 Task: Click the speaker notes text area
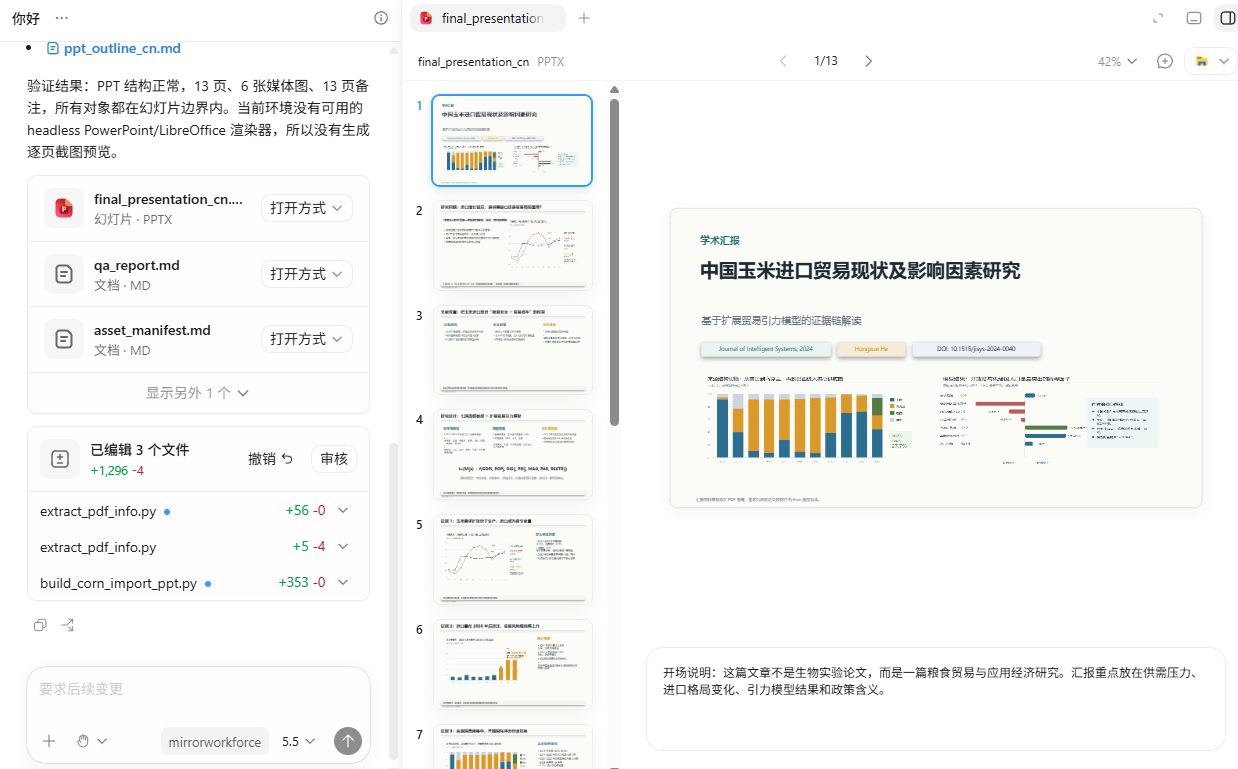[935, 698]
